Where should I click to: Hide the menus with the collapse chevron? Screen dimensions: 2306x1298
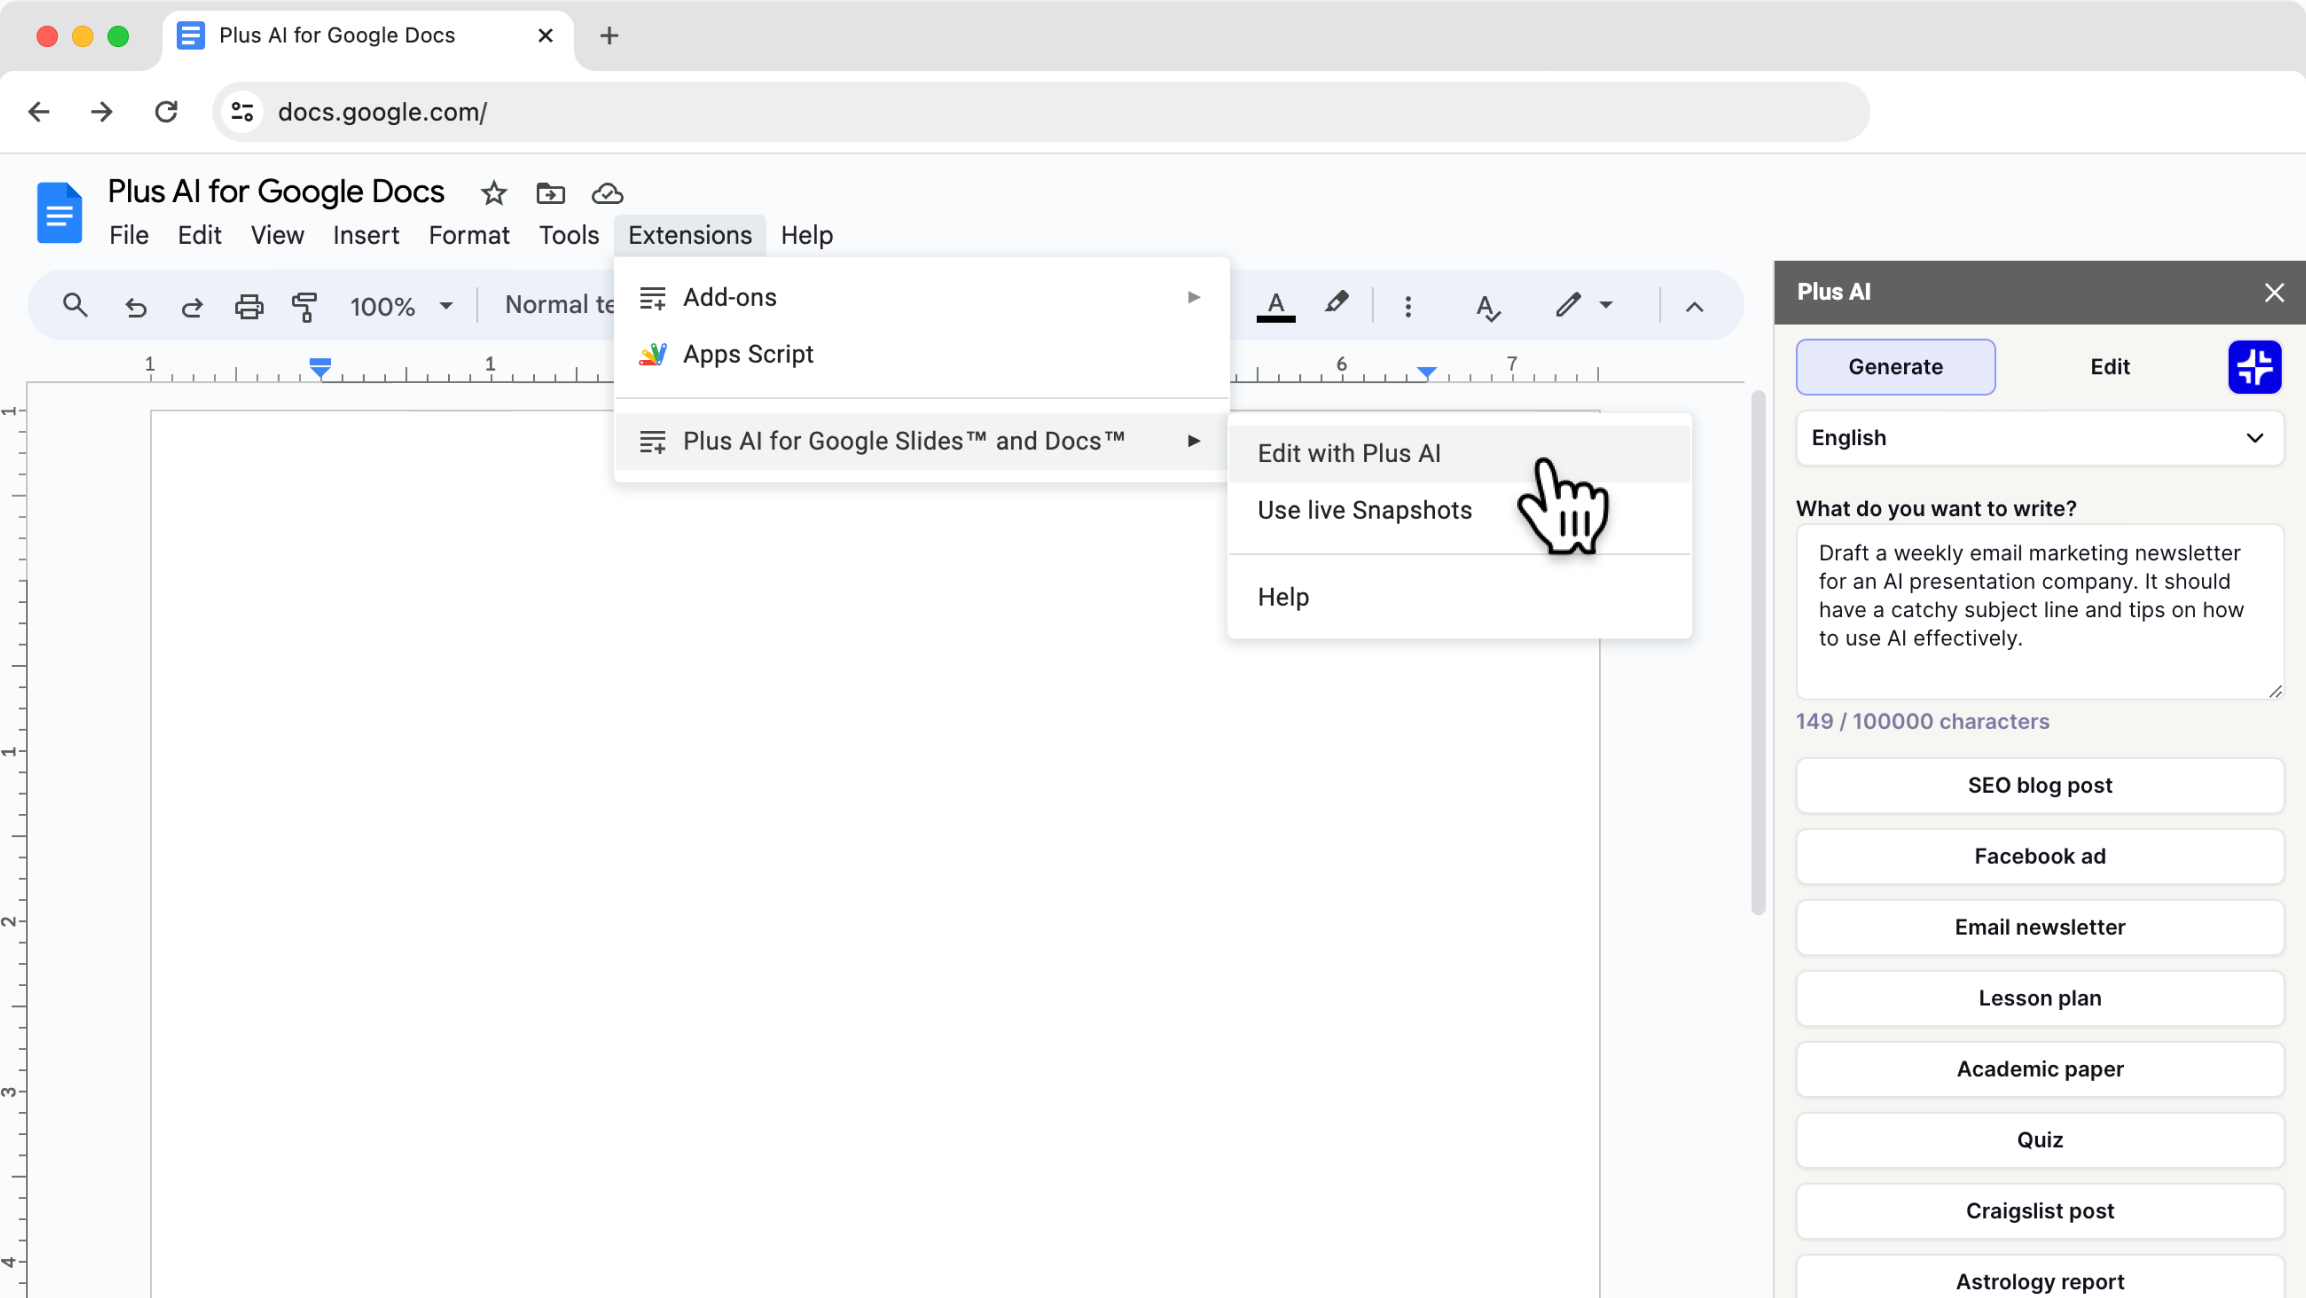tap(1694, 306)
